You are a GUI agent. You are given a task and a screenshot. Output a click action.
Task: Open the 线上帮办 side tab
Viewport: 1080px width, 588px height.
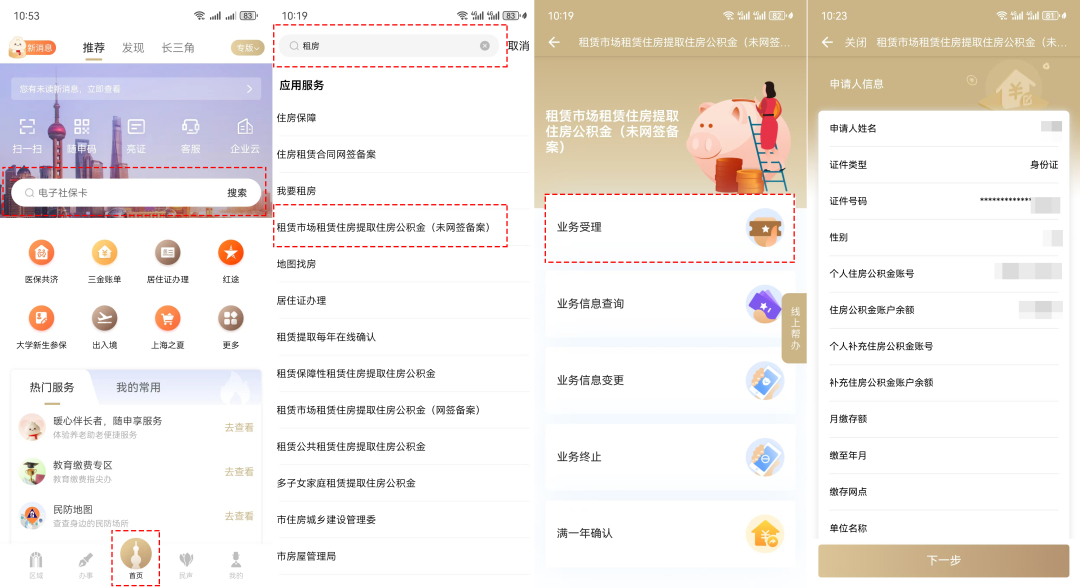click(795, 328)
